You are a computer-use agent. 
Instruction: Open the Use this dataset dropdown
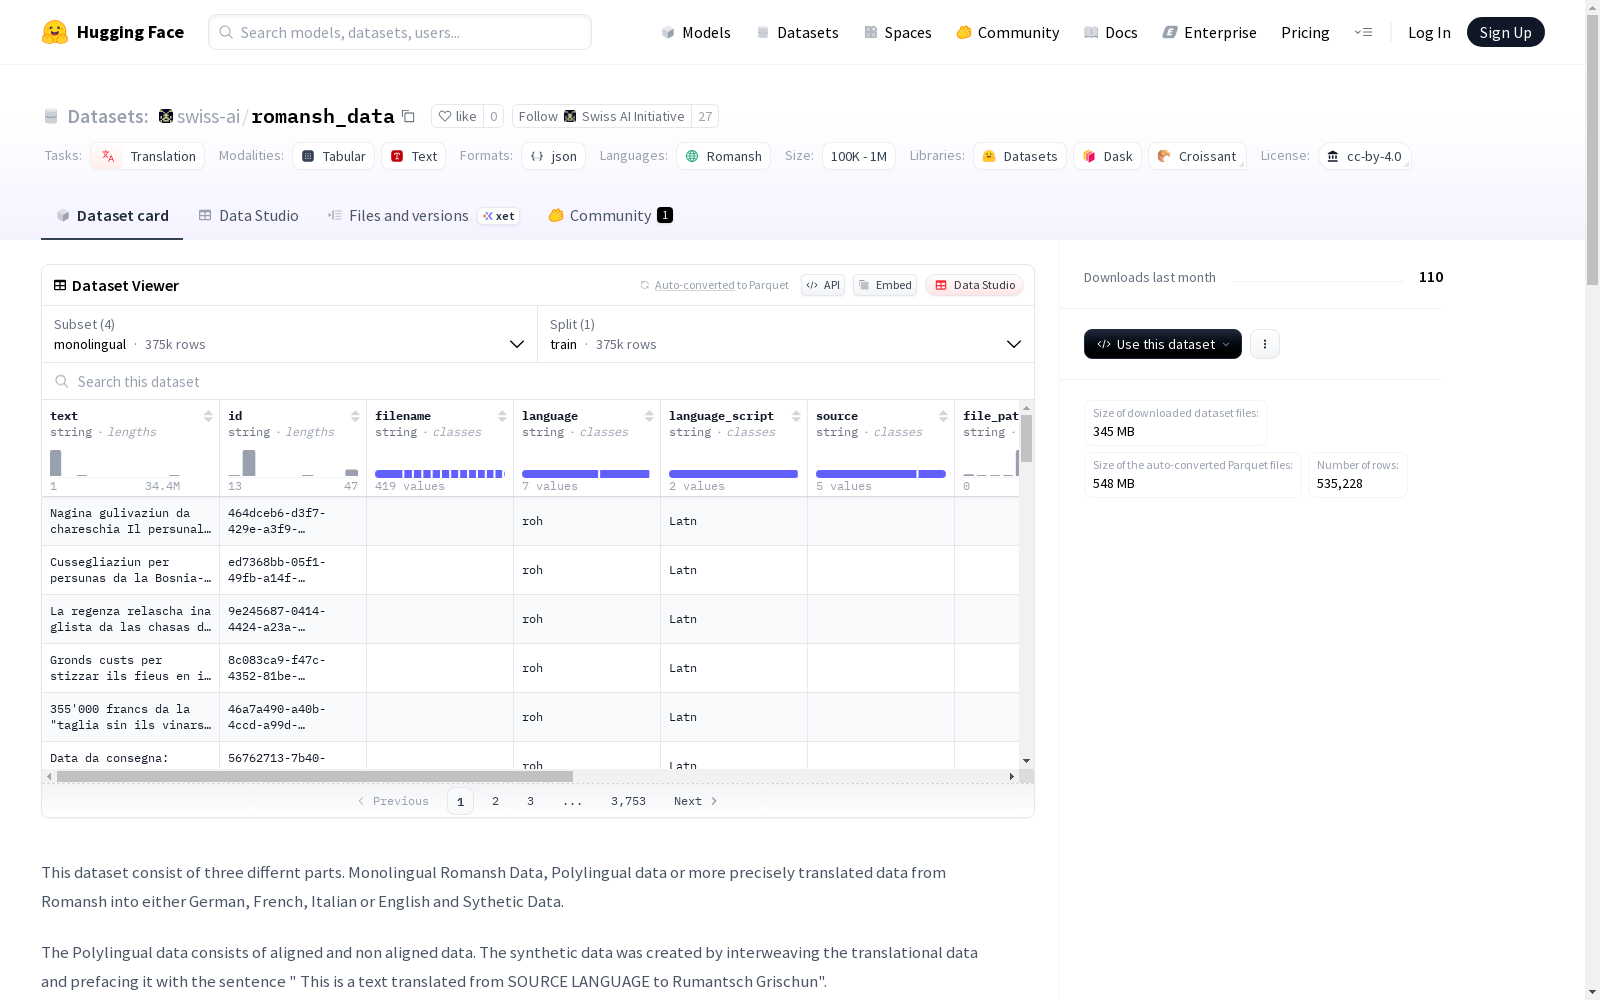pos(1163,344)
